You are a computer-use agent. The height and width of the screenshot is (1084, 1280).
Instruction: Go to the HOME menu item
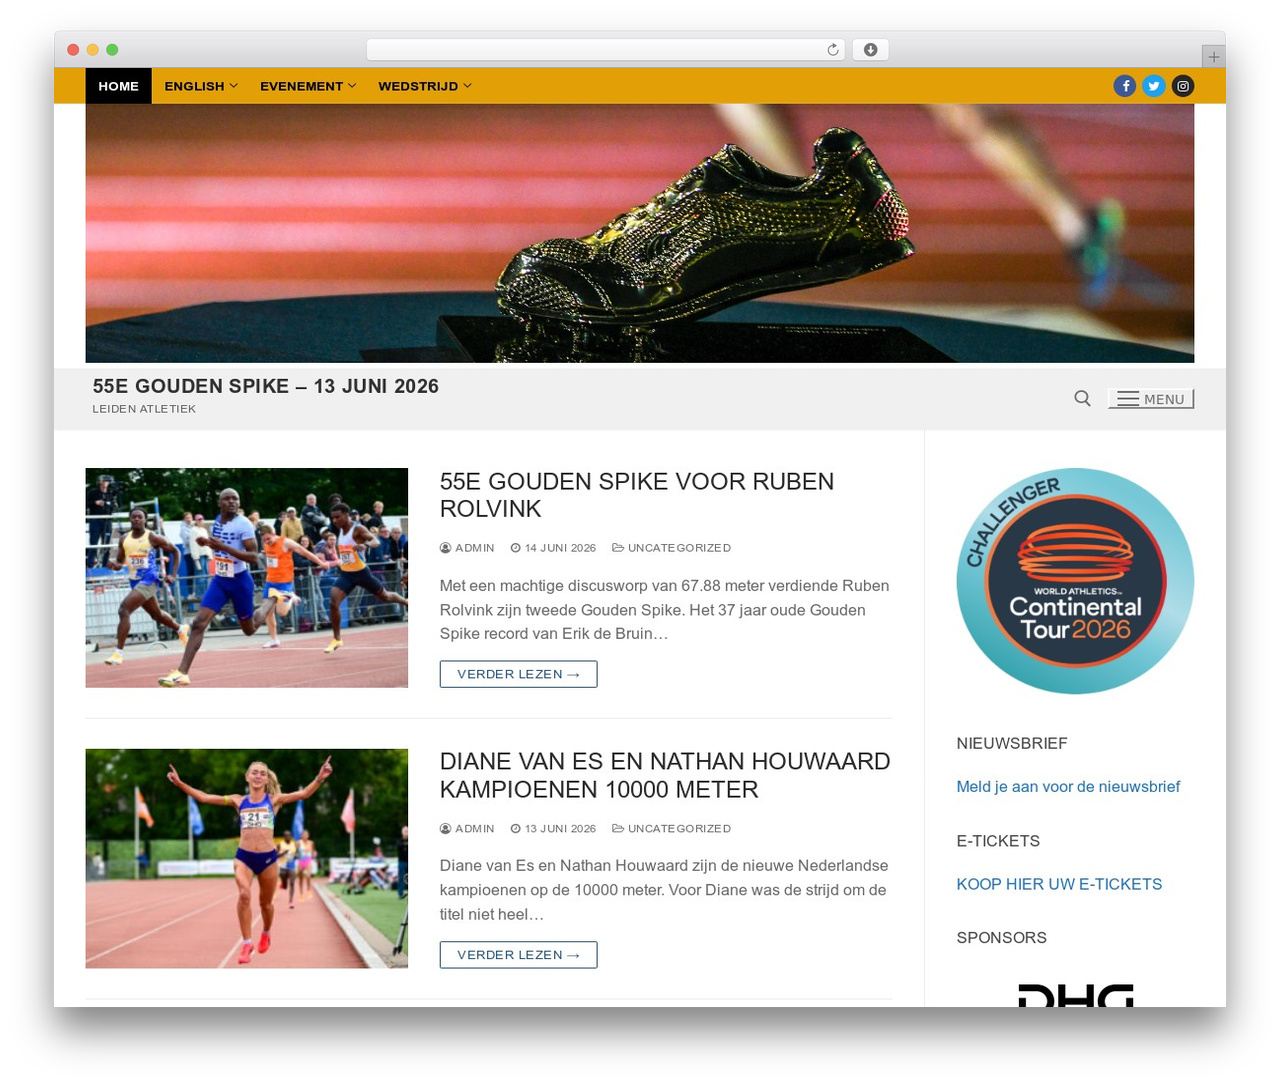pyautogui.click(x=118, y=86)
